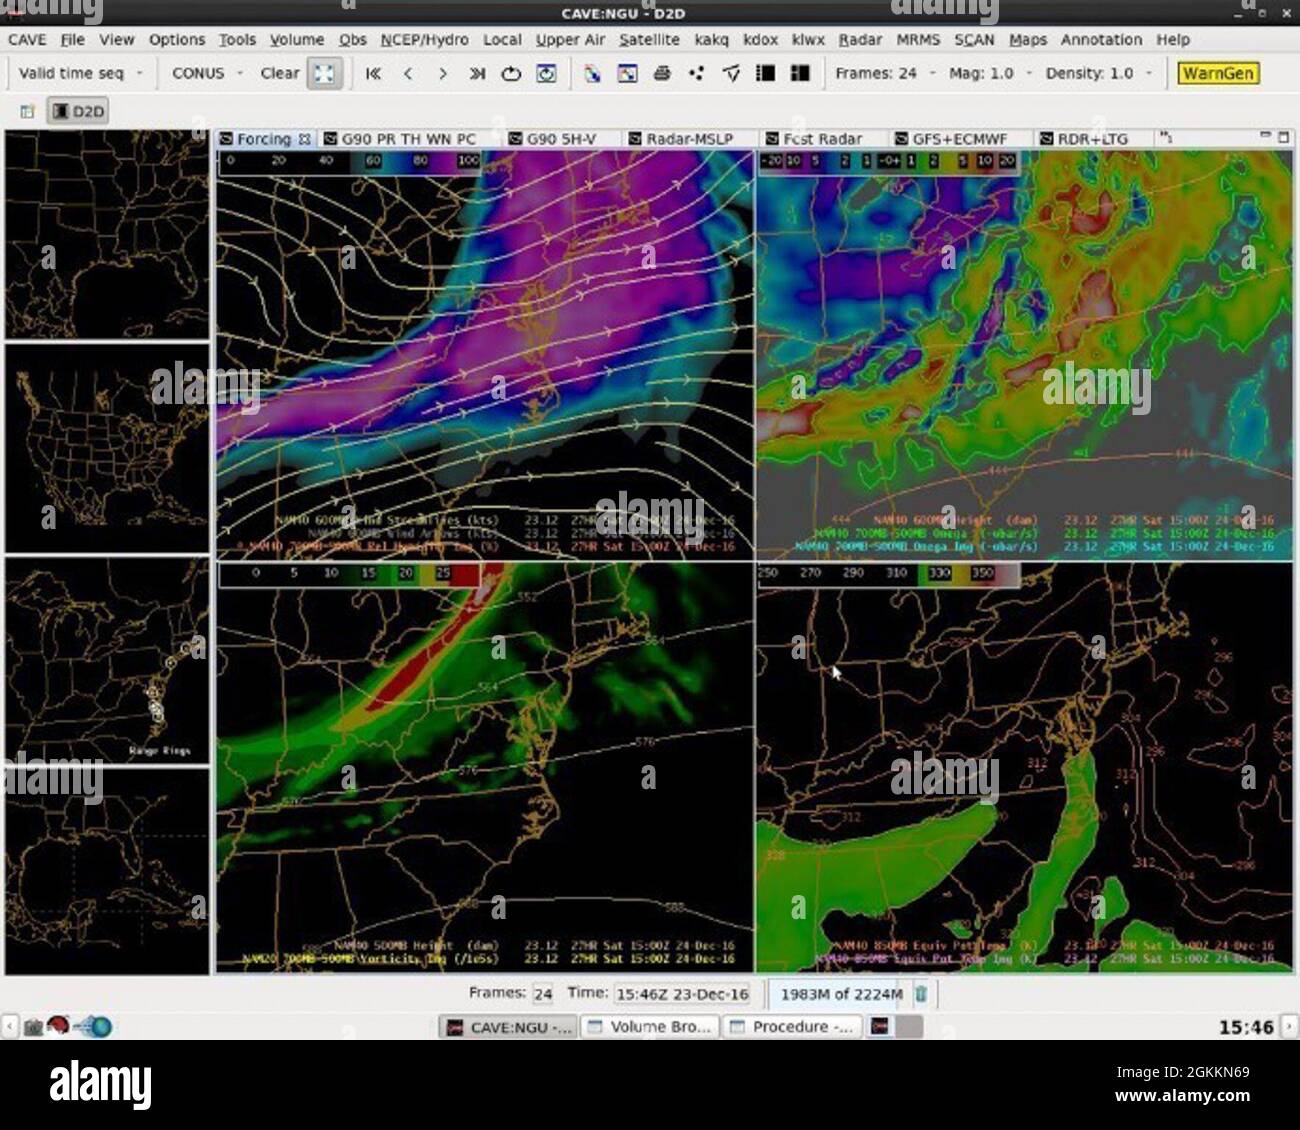1300x1130 pixels.
Task: Click the vorticity color bar legend
Action: [350, 574]
